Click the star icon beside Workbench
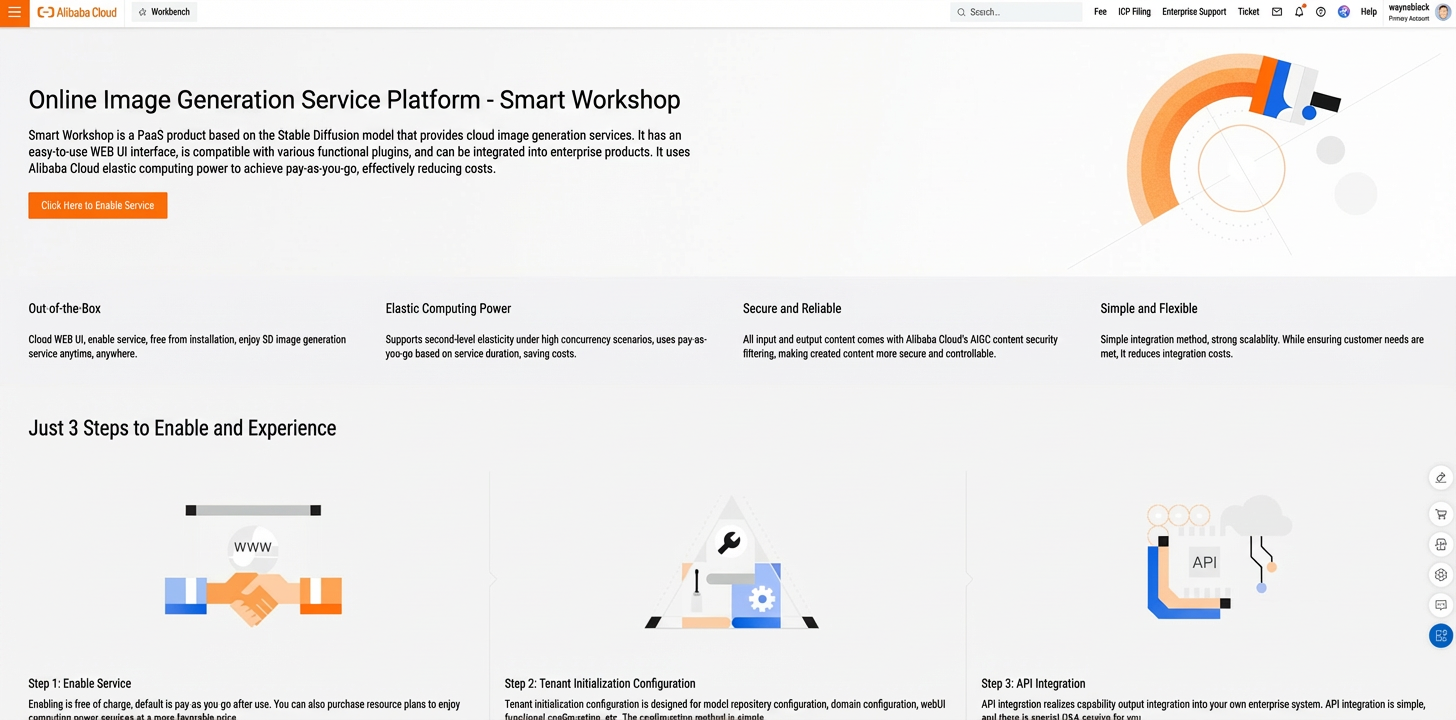 (143, 12)
